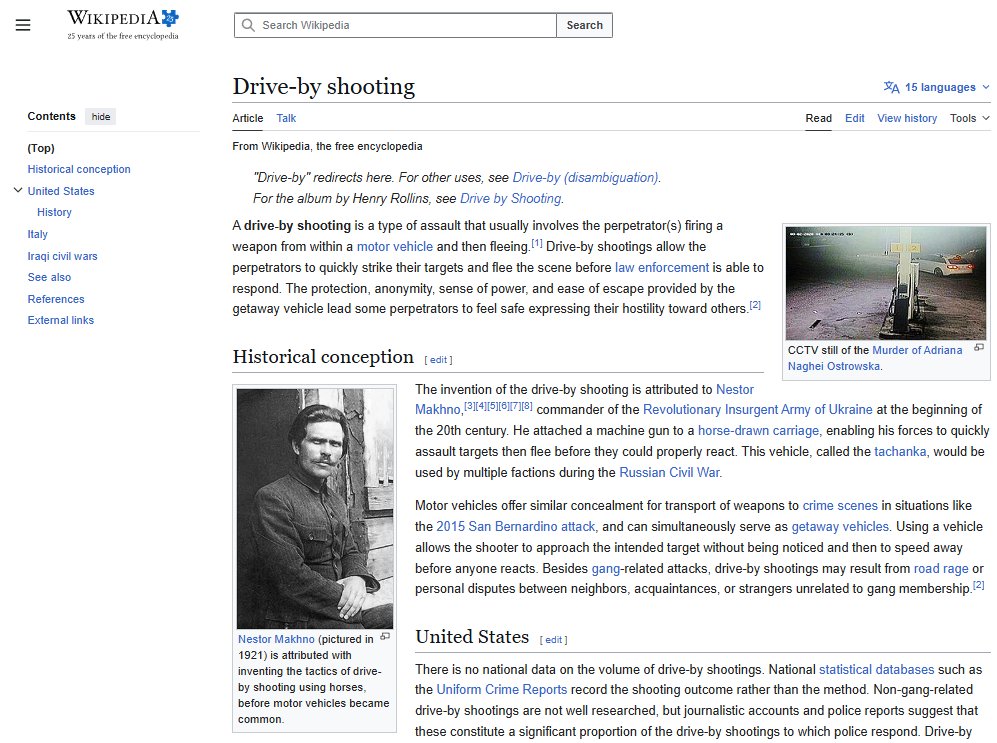Open the Uniform Crime Reports link
This screenshot has height=743, width=997.
click(x=502, y=689)
